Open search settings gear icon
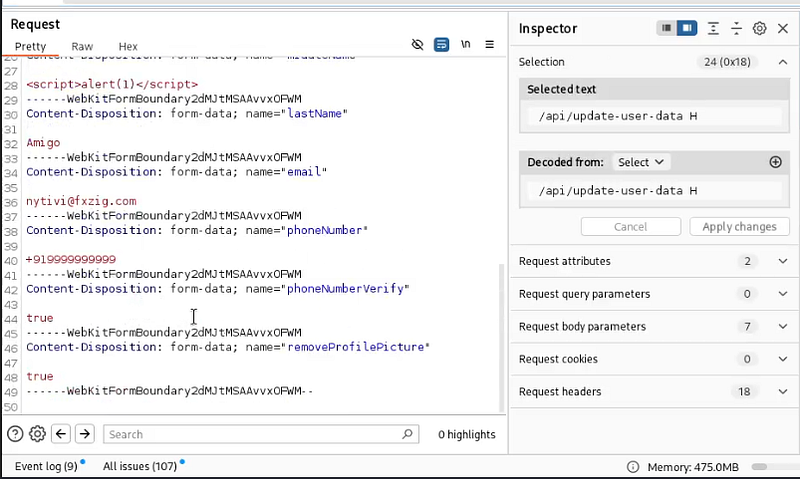The height and width of the screenshot is (479, 800). click(x=37, y=434)
